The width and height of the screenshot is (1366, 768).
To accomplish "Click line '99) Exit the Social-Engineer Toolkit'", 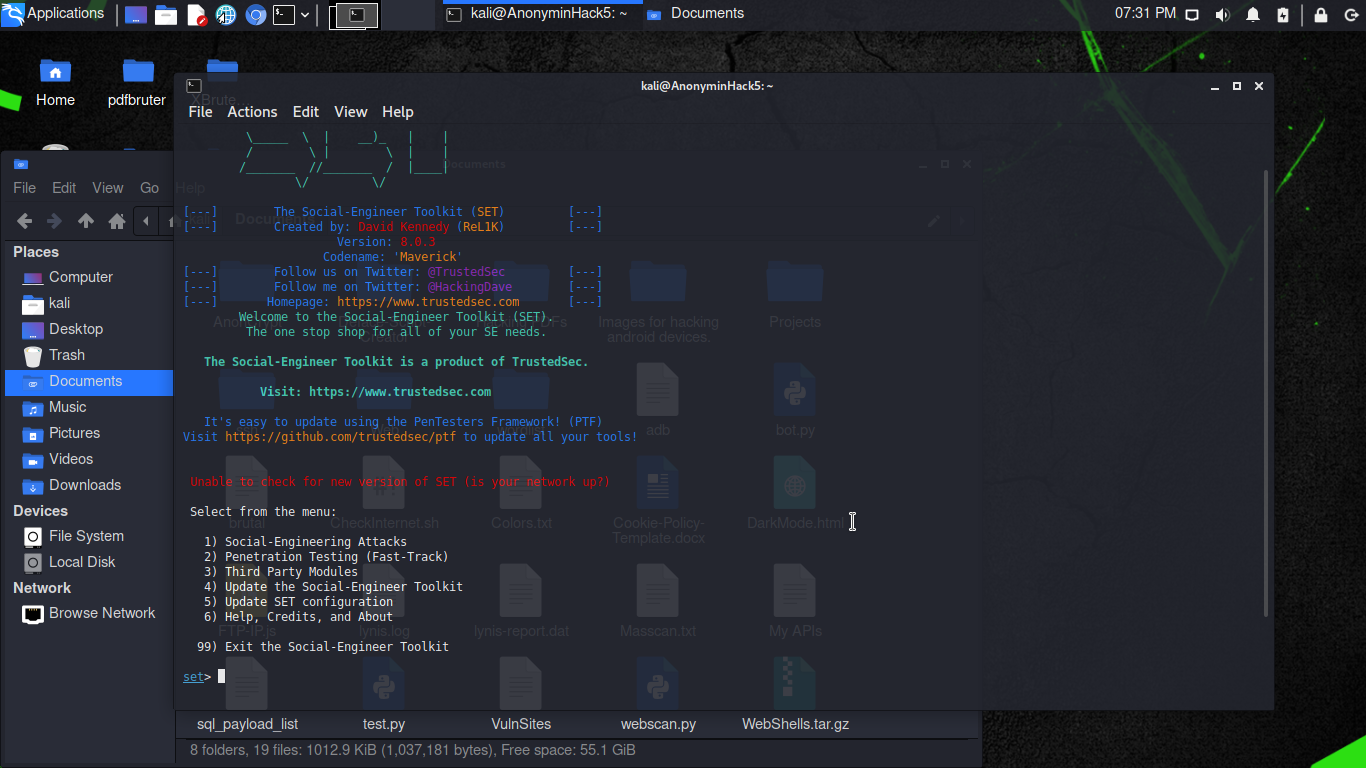I will tap(323, 647).
